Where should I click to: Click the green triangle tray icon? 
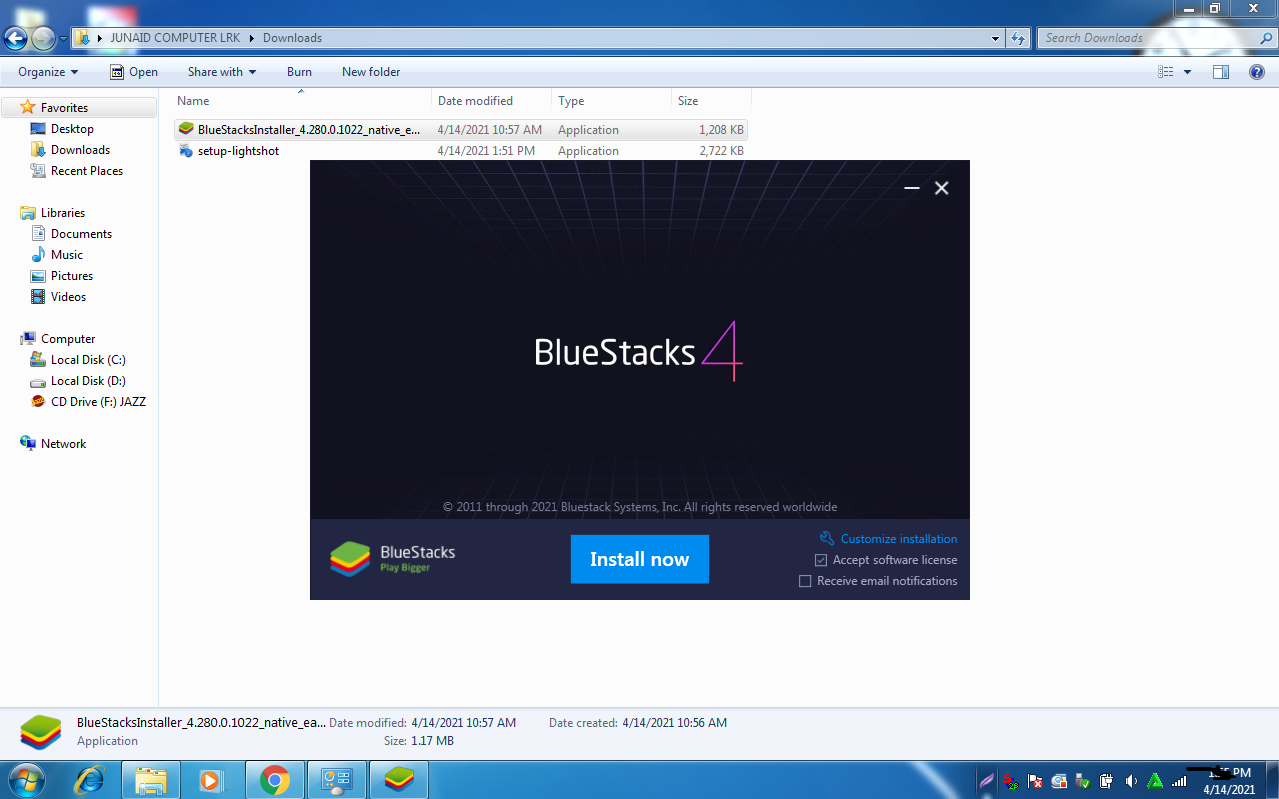(1155, 781)
